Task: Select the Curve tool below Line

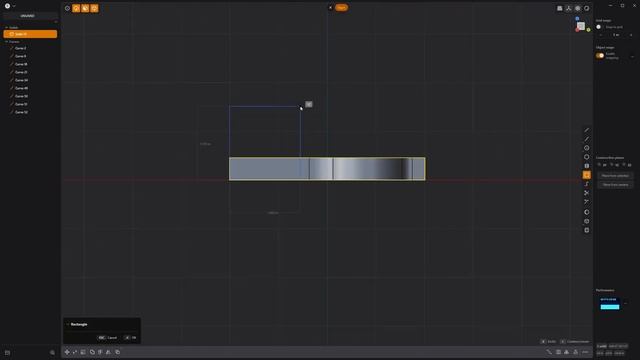Action: [587, 139]
